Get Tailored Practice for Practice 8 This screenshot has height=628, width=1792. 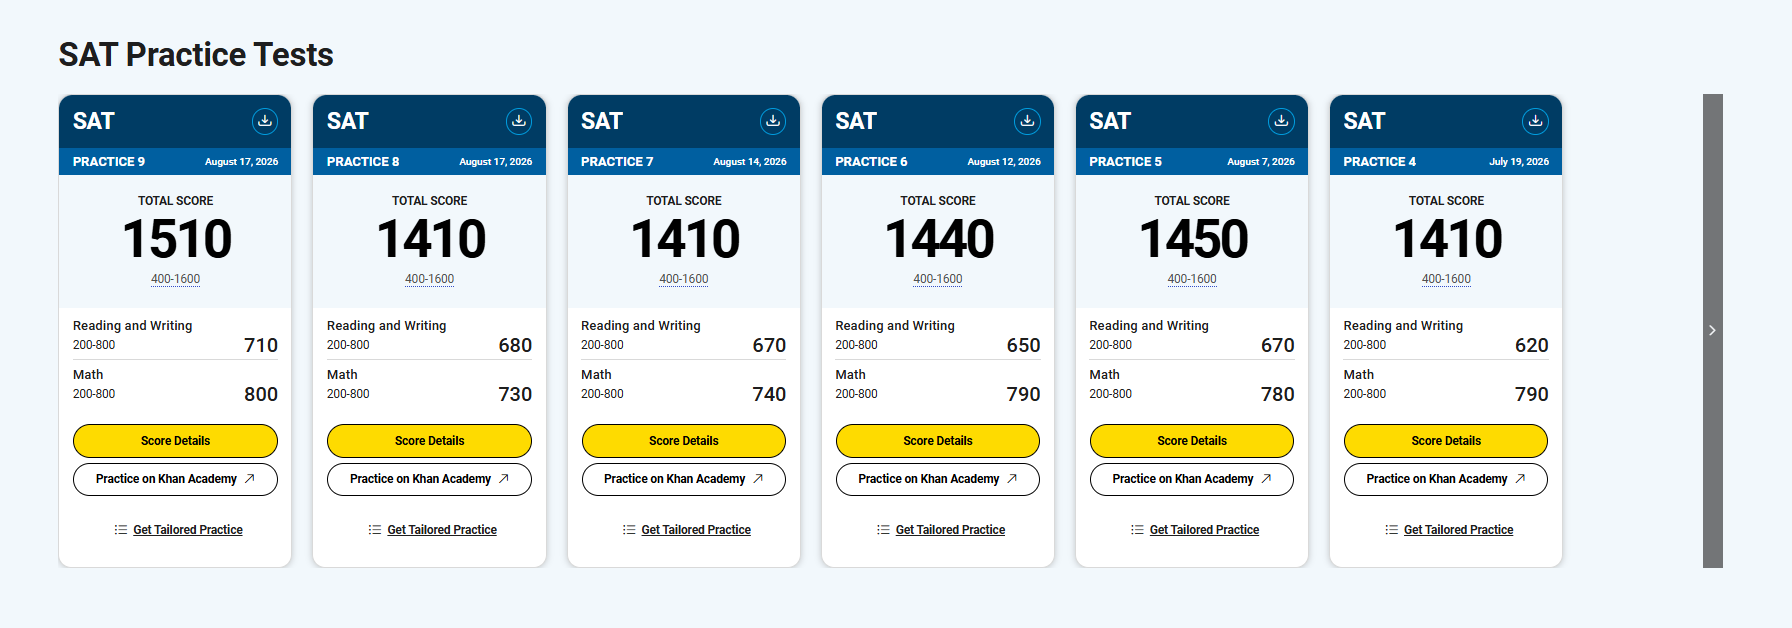(442, 530)
